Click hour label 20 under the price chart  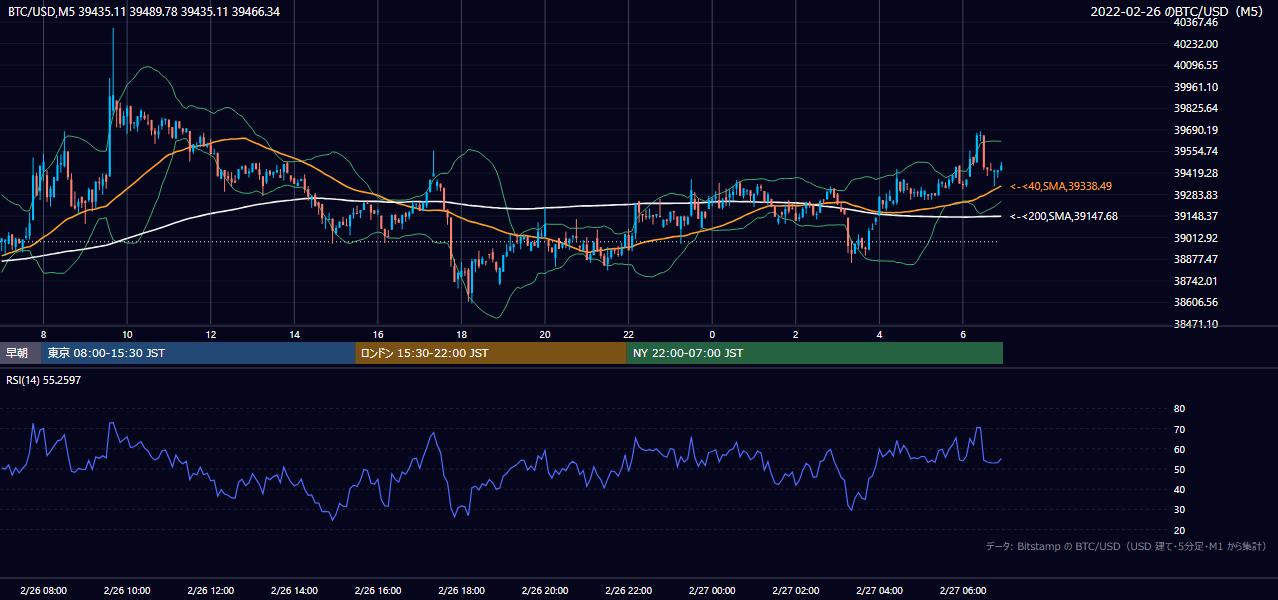coord(544,334)
